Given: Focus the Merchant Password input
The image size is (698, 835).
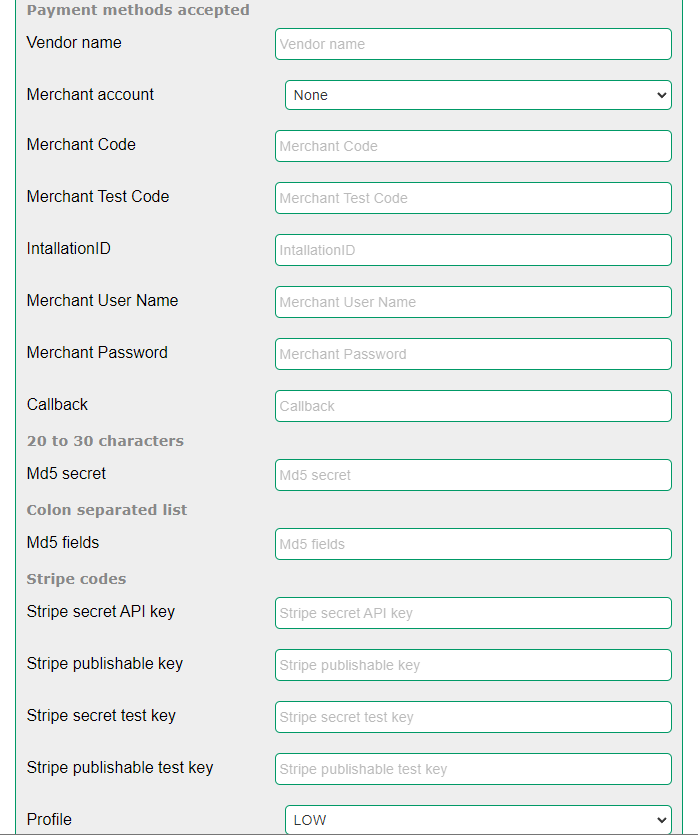Looking at the screenshot, I should 472,354.
